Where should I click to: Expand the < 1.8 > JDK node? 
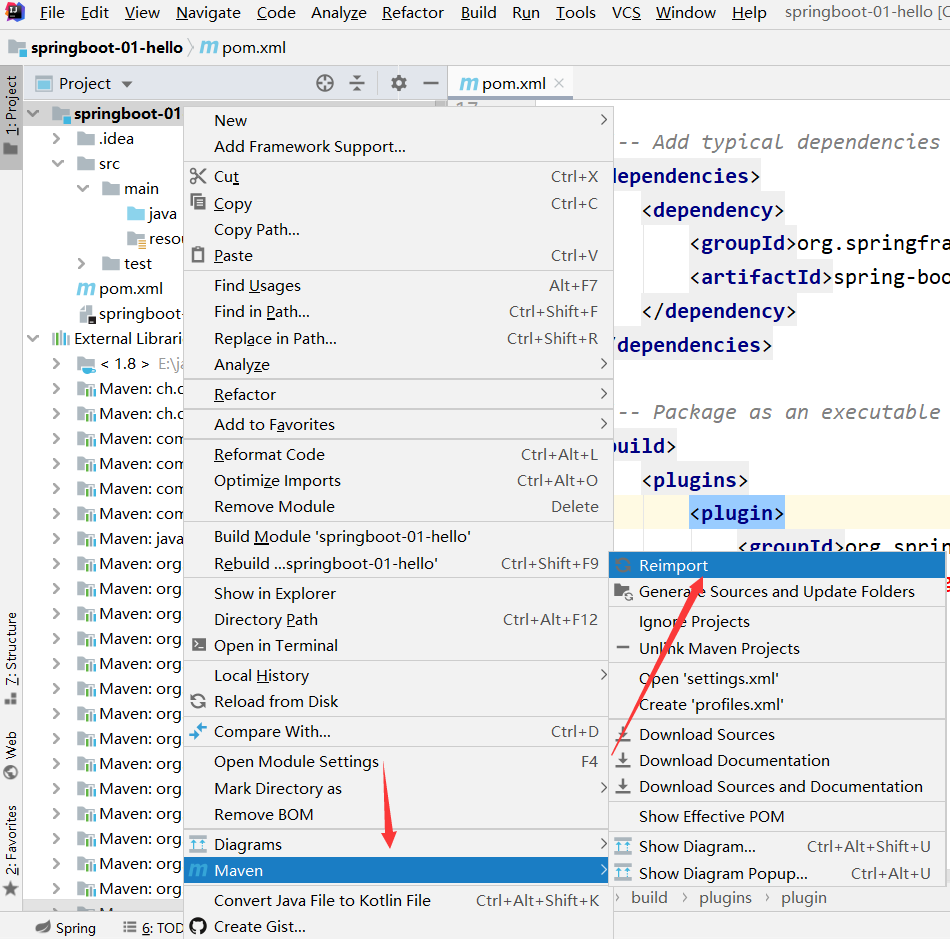pyautogui.click(x=56, y=363)
